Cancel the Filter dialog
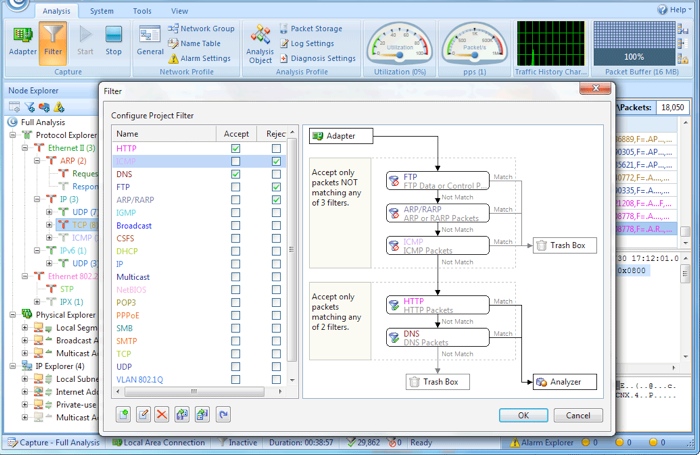Image resolution: width=700 pixels, height=455 pixels. tap(578, 415)
